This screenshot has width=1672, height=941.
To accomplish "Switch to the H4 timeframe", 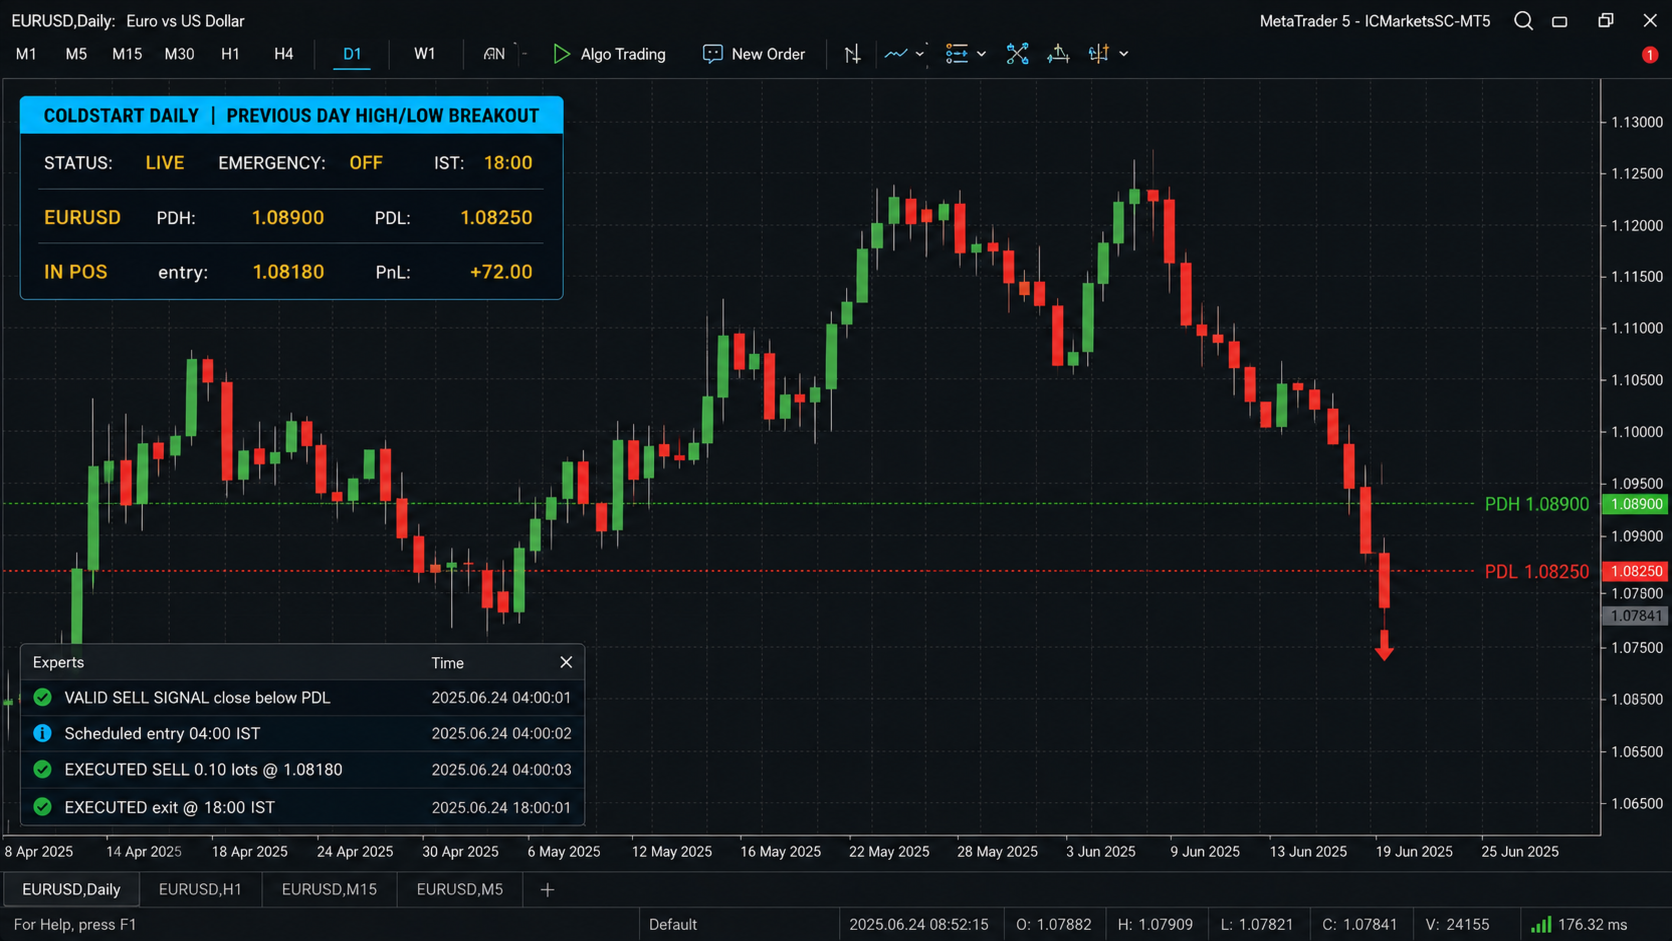I will tap(284, 54).
